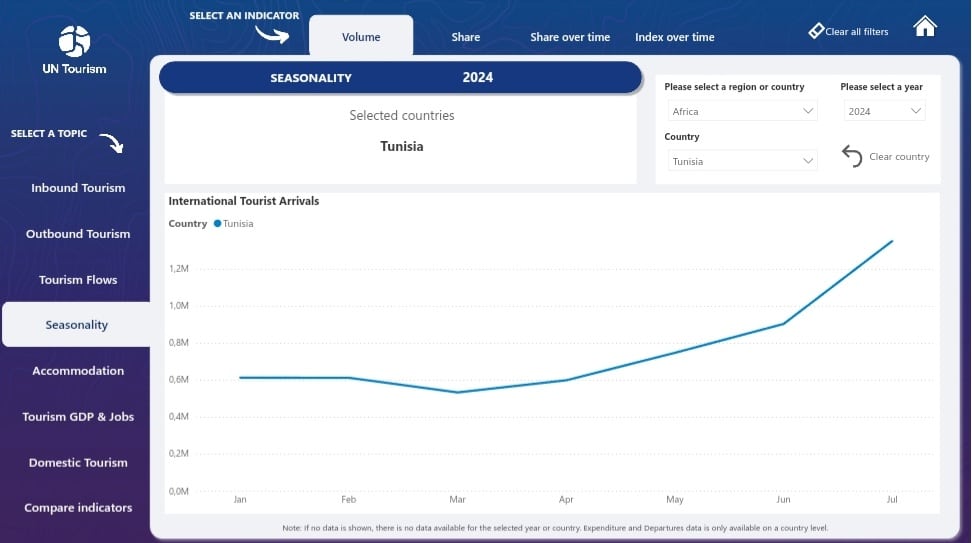Click the Tunisia legend color dot
972x543 pixels.
click(217, 224)
